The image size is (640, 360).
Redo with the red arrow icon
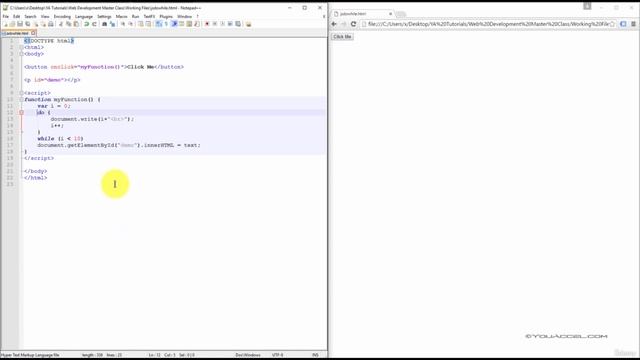94,24
